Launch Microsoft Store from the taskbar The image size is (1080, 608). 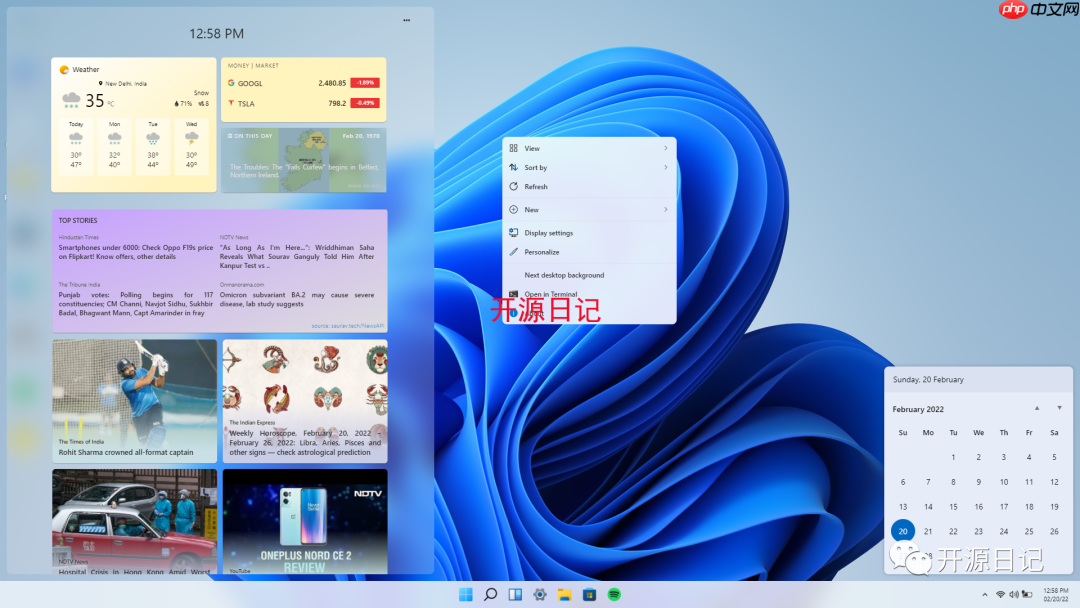tap(588, 594)
